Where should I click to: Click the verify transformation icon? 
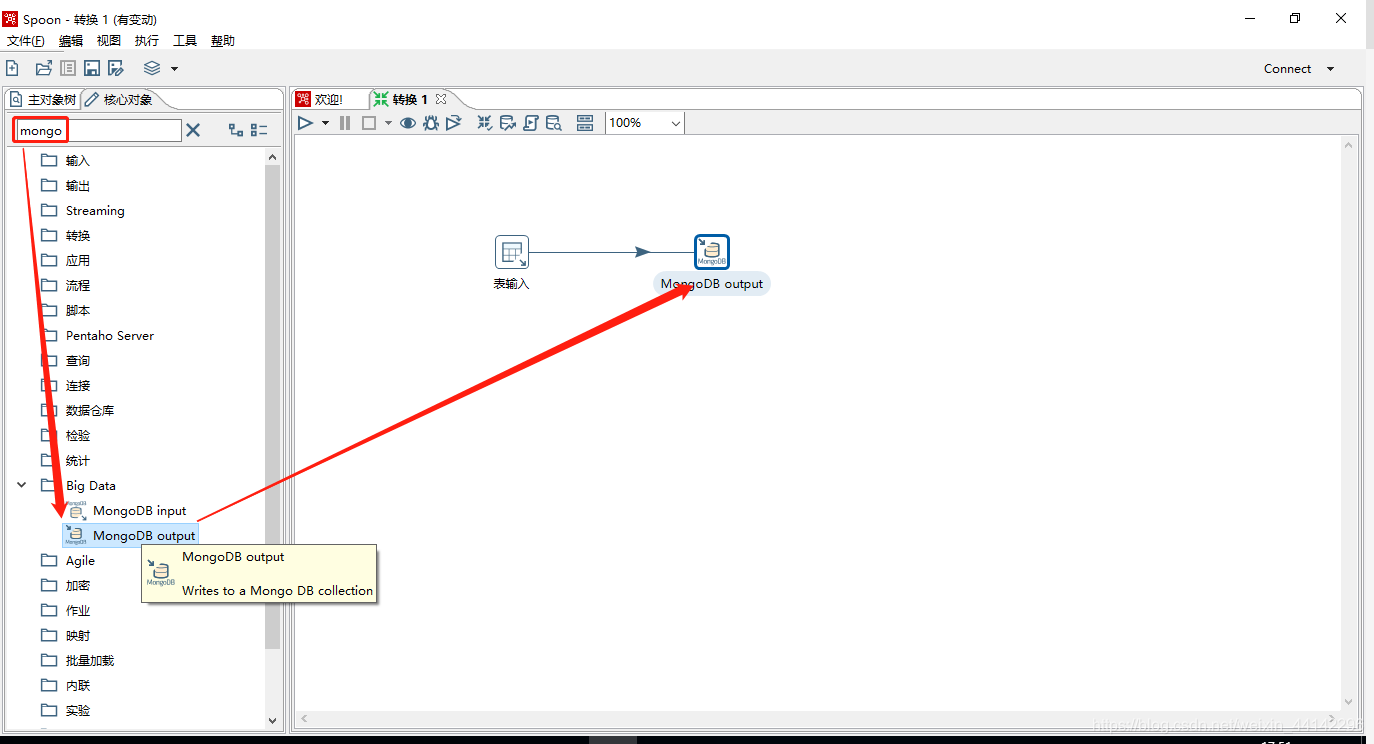click(485, 123)
